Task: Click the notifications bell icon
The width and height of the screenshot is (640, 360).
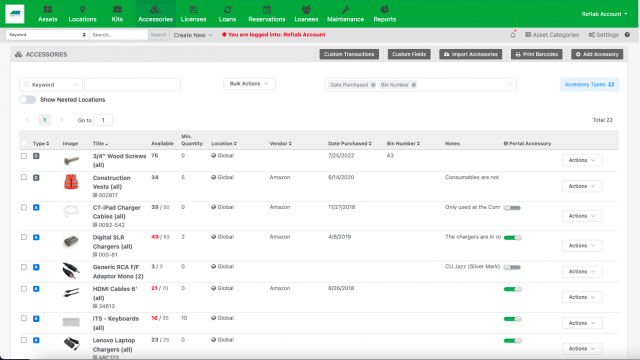Action: (513, 35)
